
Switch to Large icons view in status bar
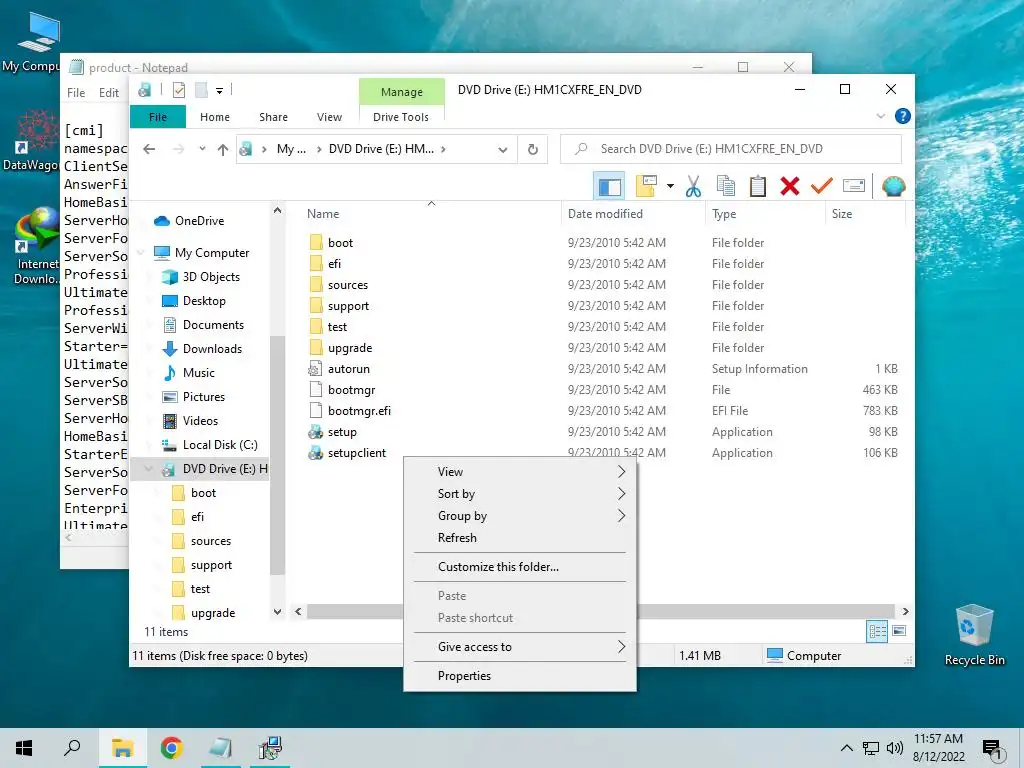coord(899,631)
